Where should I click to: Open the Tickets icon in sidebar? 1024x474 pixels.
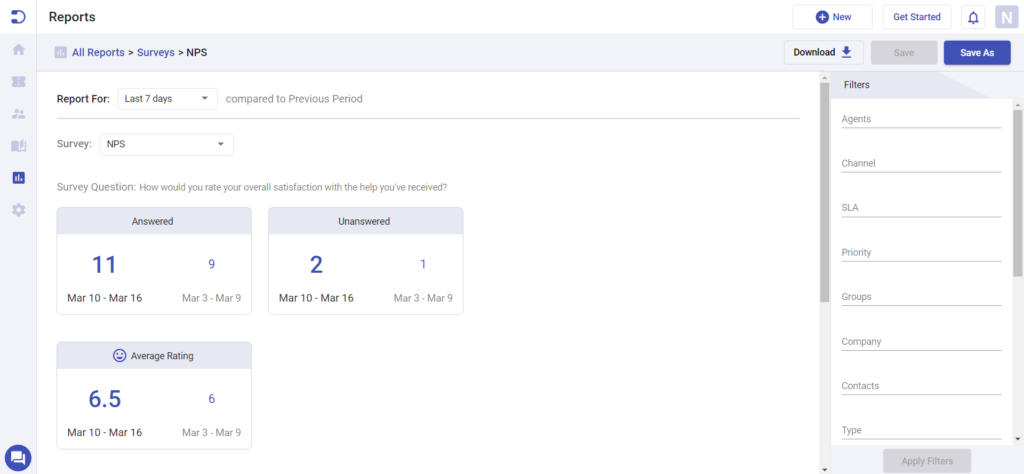(x=18, y=82)
